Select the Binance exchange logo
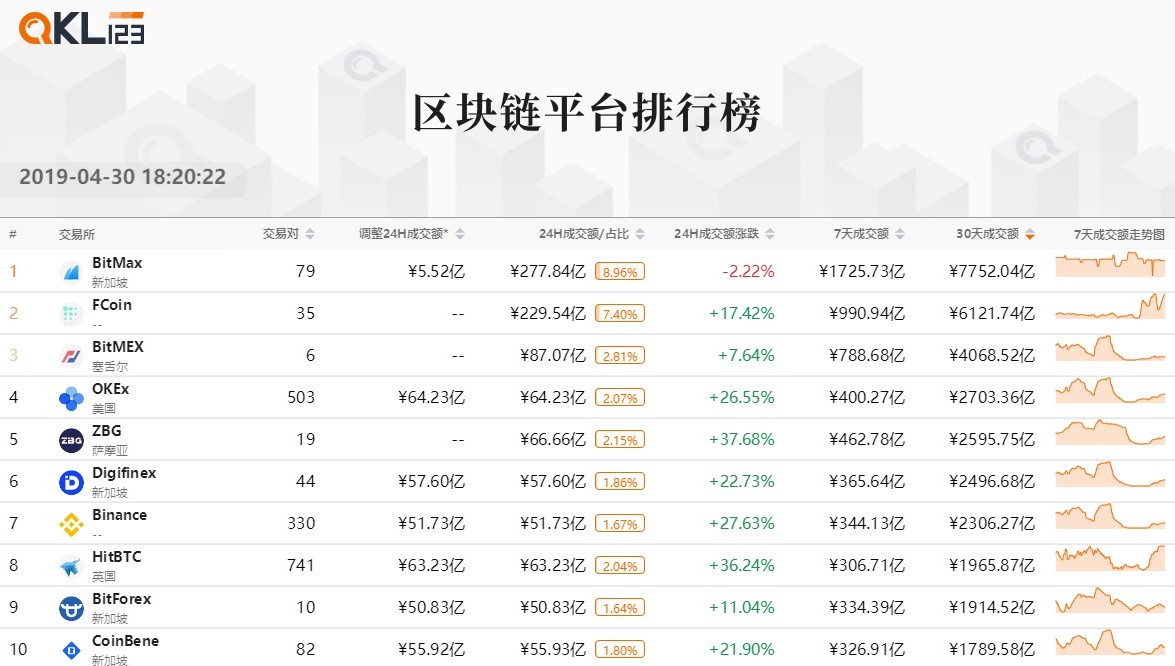 70,522
